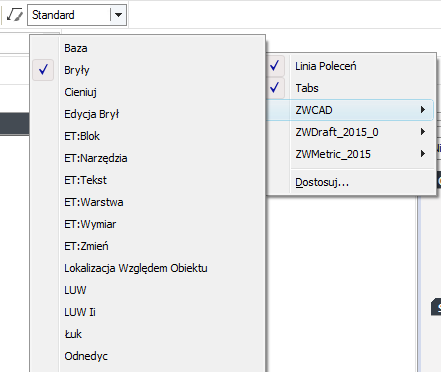Show the ET:Wymiar toolbar

coord(148,224)
